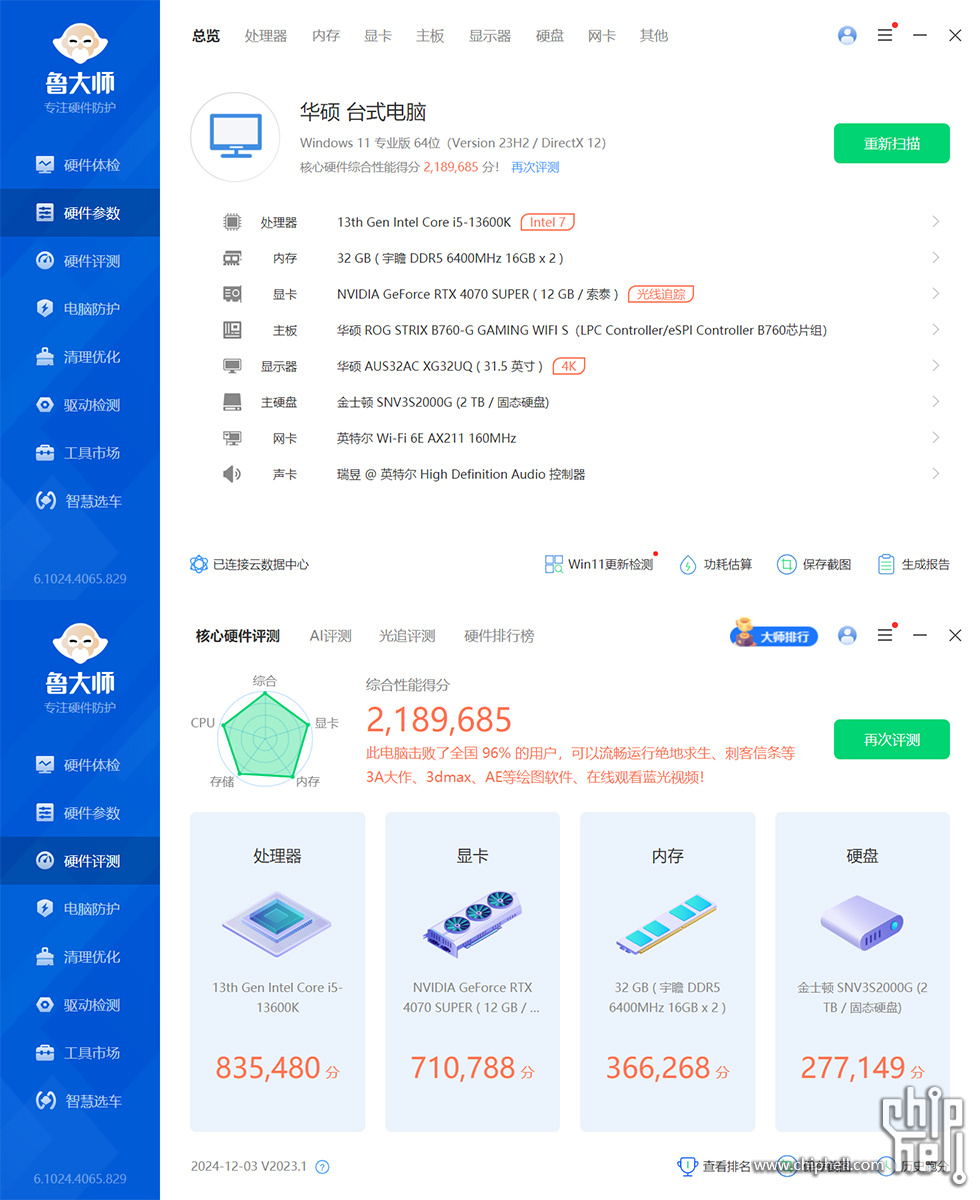Click the user avatar icon beside the 其他 tab

coord(847,35)
